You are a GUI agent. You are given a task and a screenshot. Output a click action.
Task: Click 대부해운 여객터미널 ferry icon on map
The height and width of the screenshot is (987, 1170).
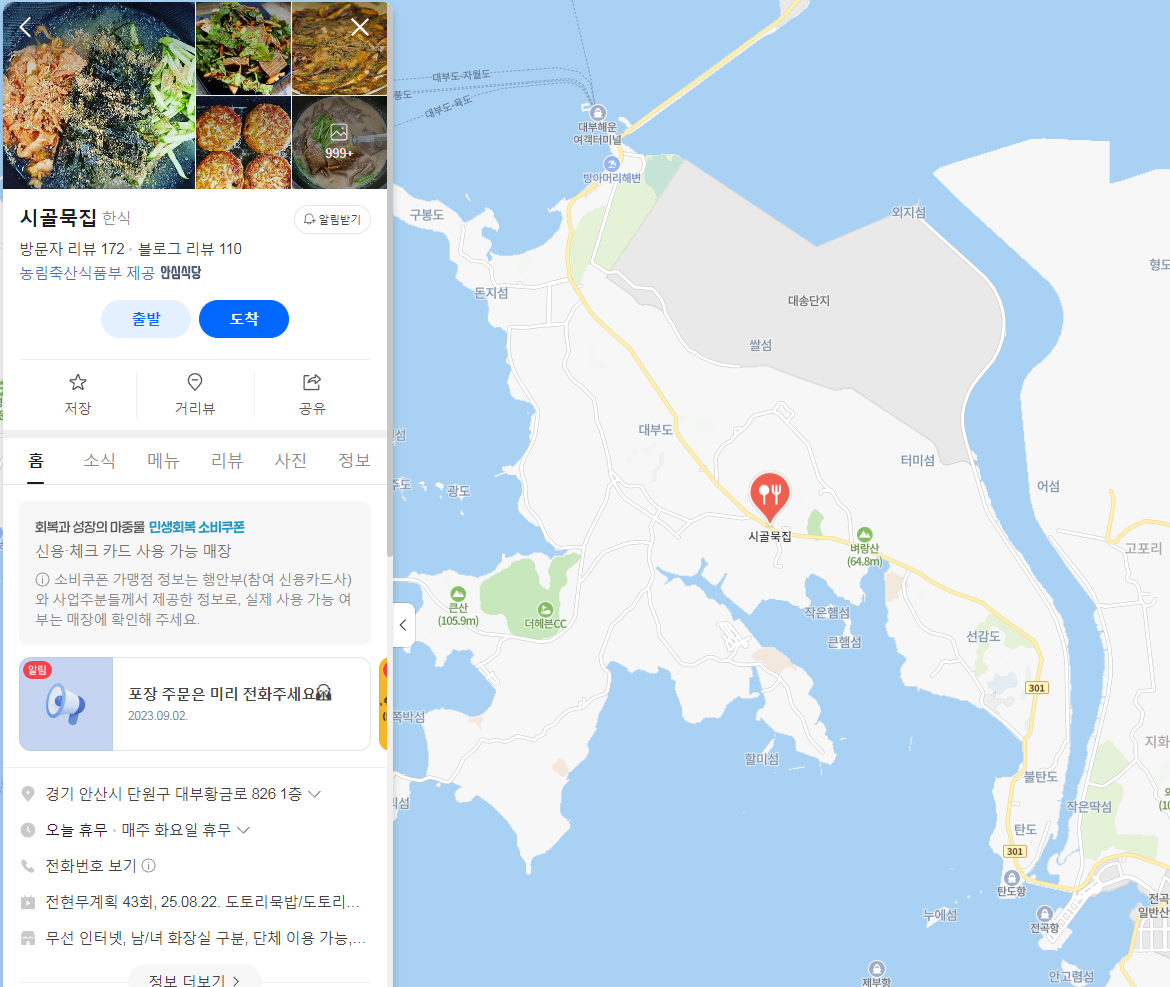pos(598,113)
